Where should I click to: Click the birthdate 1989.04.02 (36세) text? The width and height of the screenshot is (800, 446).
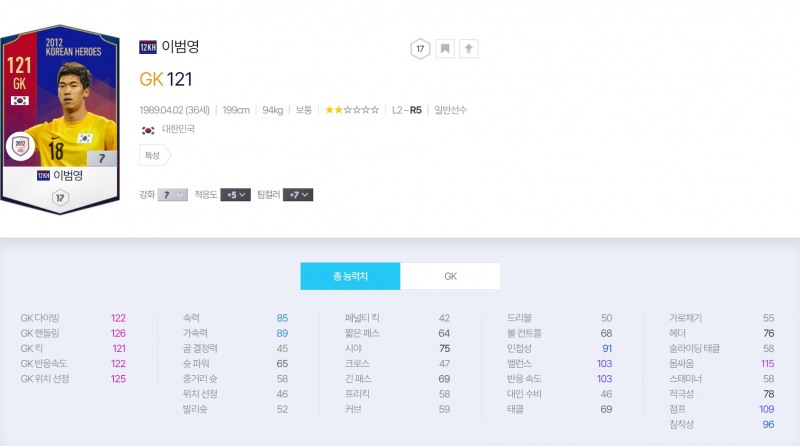(174, 110)
